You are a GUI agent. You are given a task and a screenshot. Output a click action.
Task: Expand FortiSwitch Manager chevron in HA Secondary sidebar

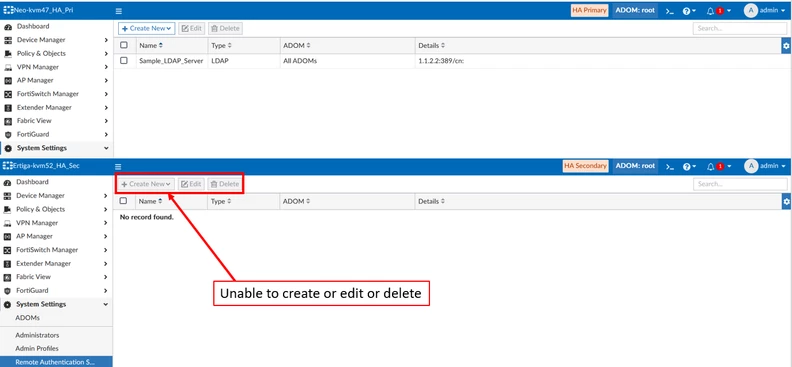[106, 250]
